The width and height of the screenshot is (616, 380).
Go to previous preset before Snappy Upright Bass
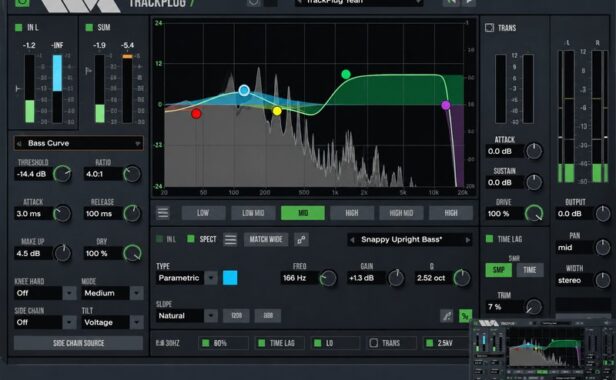pos(352,240)
